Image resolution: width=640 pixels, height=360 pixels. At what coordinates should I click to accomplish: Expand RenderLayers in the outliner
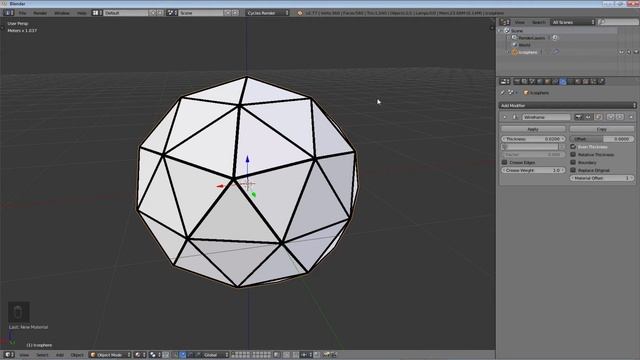(x=509, y=38)
